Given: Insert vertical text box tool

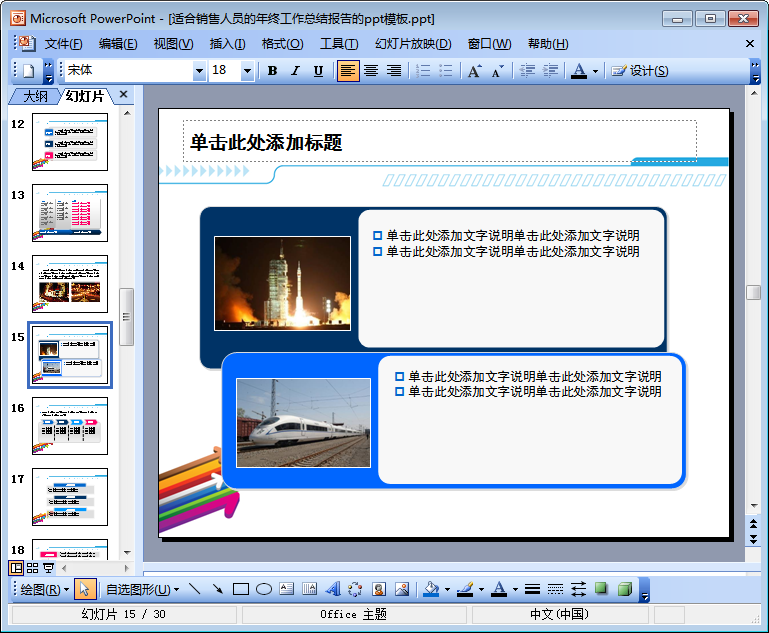Looking at the screenshot, I should 309,589.
